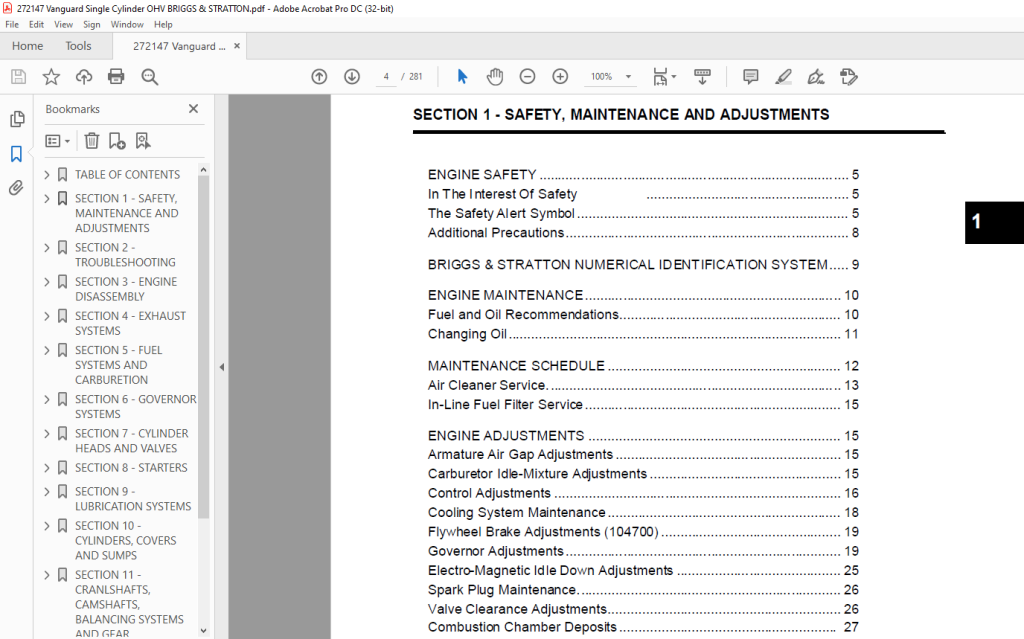Screen dimensions: 1024x639
Task: Select the SECTION 8 - STARTERS bookmark
Action: point(131,468)
